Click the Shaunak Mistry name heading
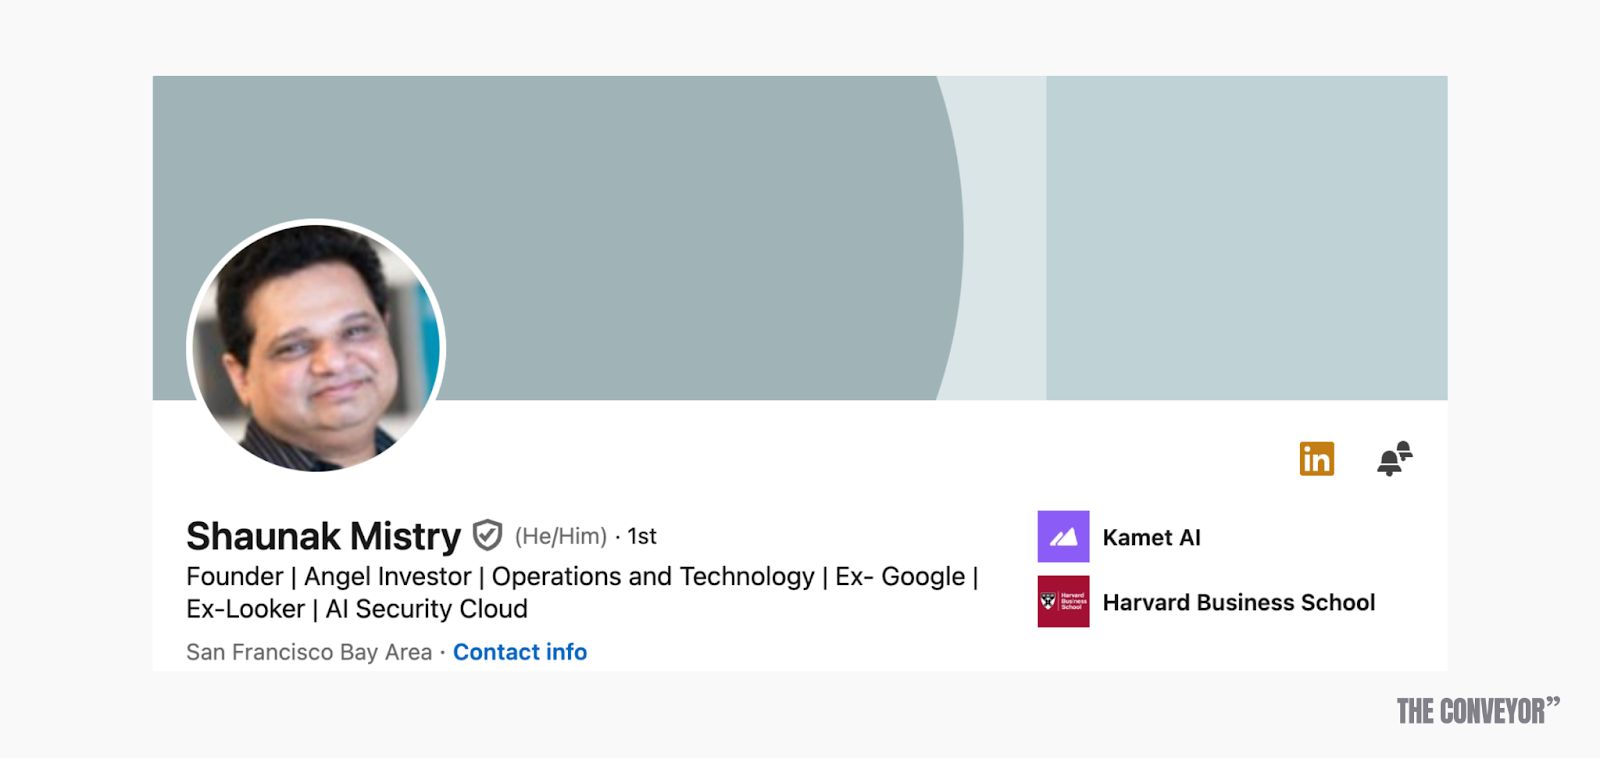 [323, 537]
